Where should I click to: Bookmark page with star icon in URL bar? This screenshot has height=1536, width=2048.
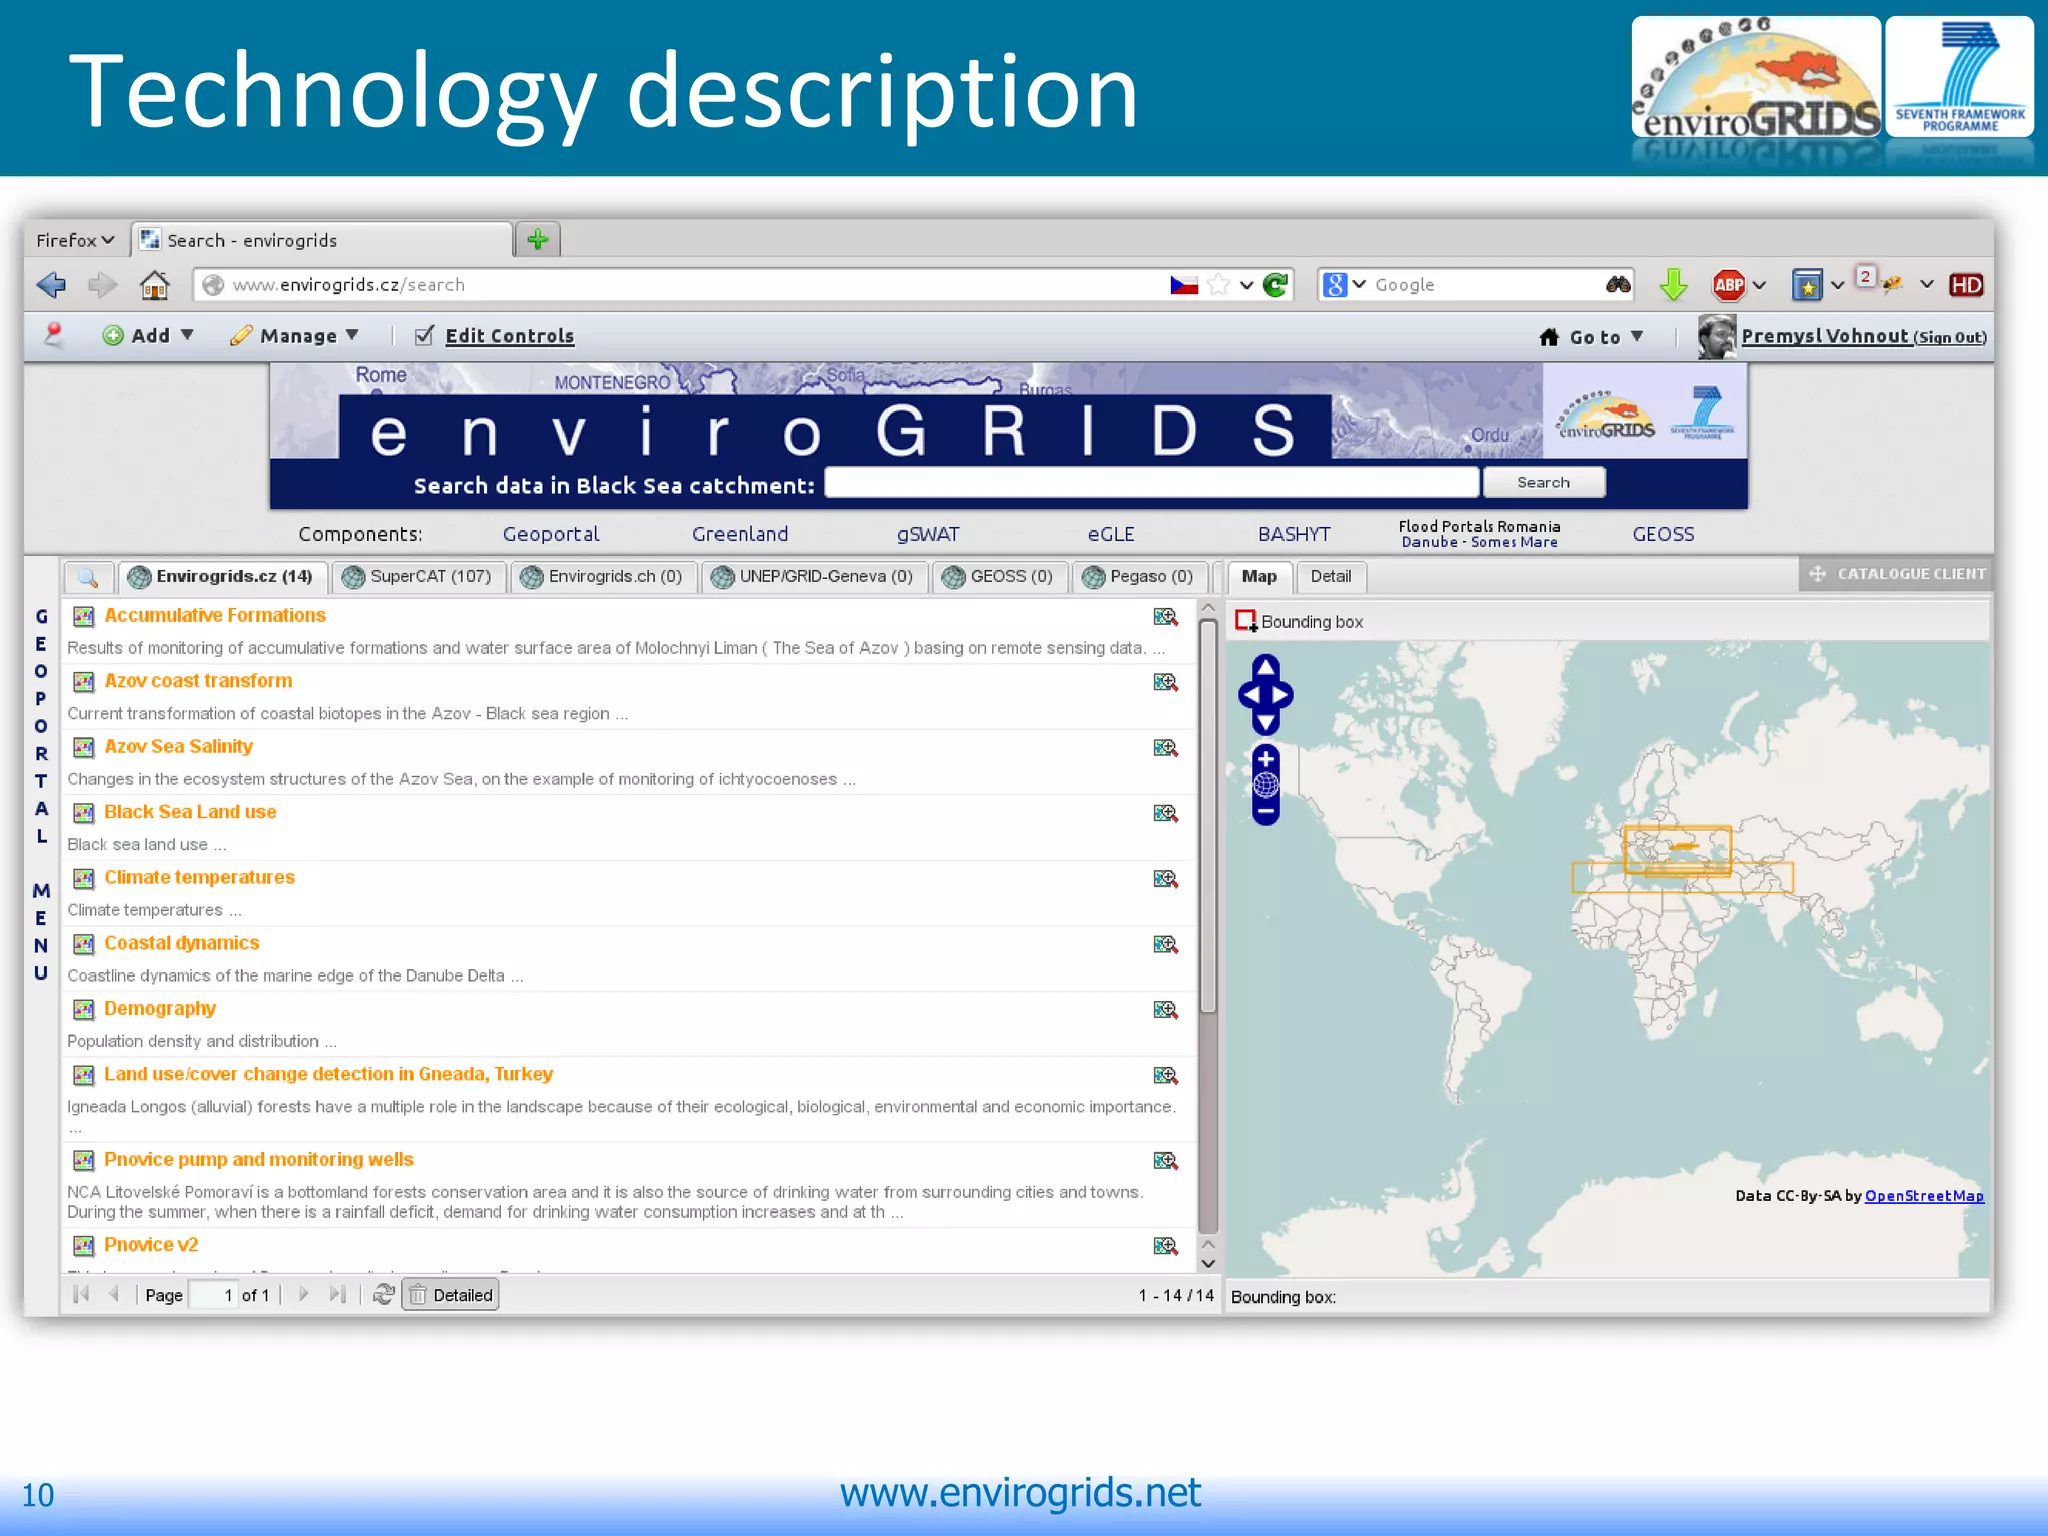[1218, 285]
